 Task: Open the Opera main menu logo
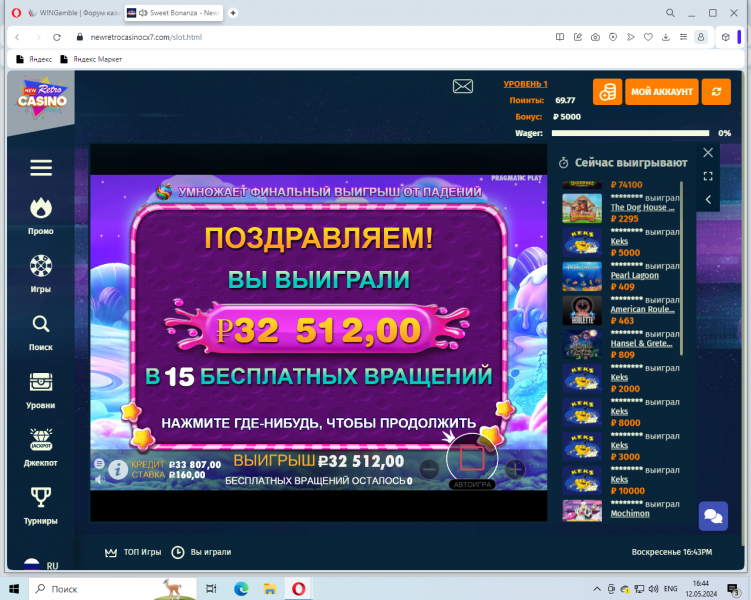[x=16, y=13]
